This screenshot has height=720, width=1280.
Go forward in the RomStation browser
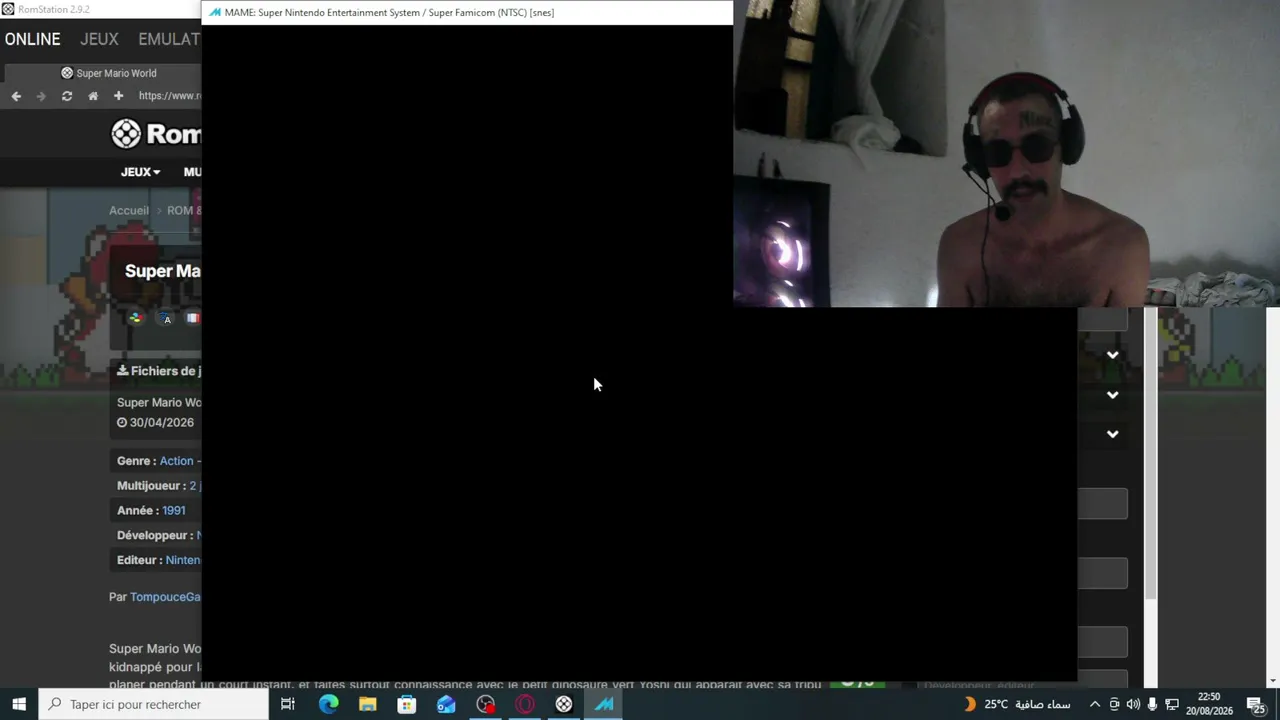click(x=41, y=96)
